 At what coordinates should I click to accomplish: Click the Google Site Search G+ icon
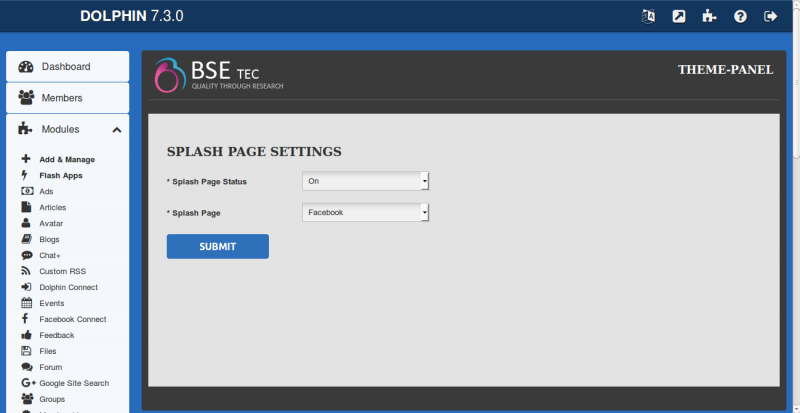click(27, 383)
